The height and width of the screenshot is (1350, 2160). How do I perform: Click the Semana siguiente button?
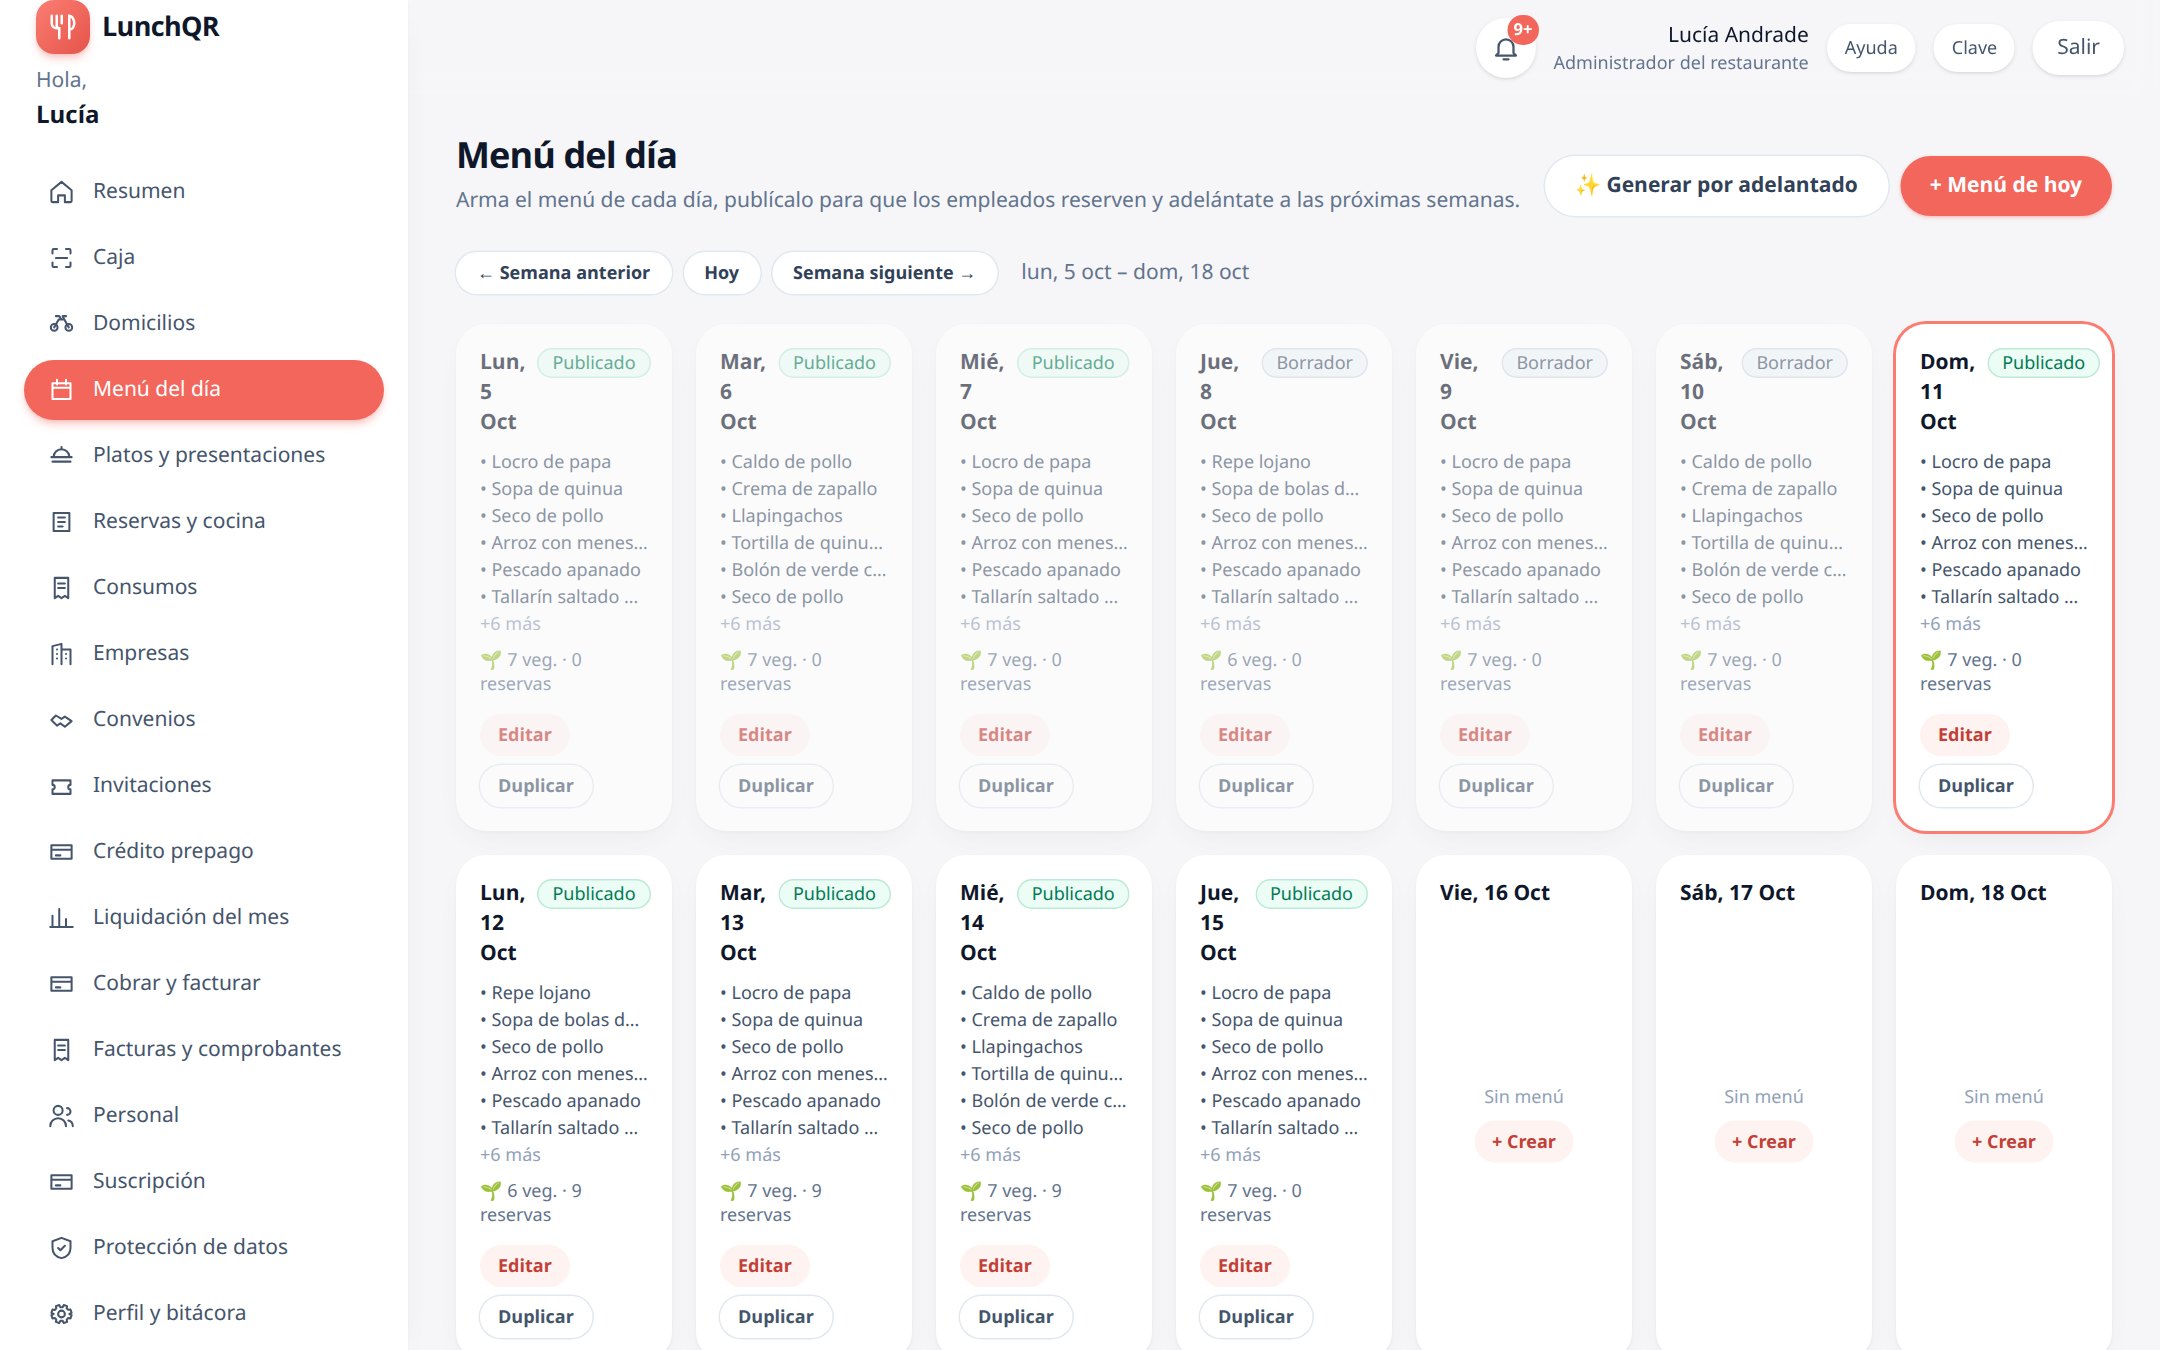[x=884, y=273]
